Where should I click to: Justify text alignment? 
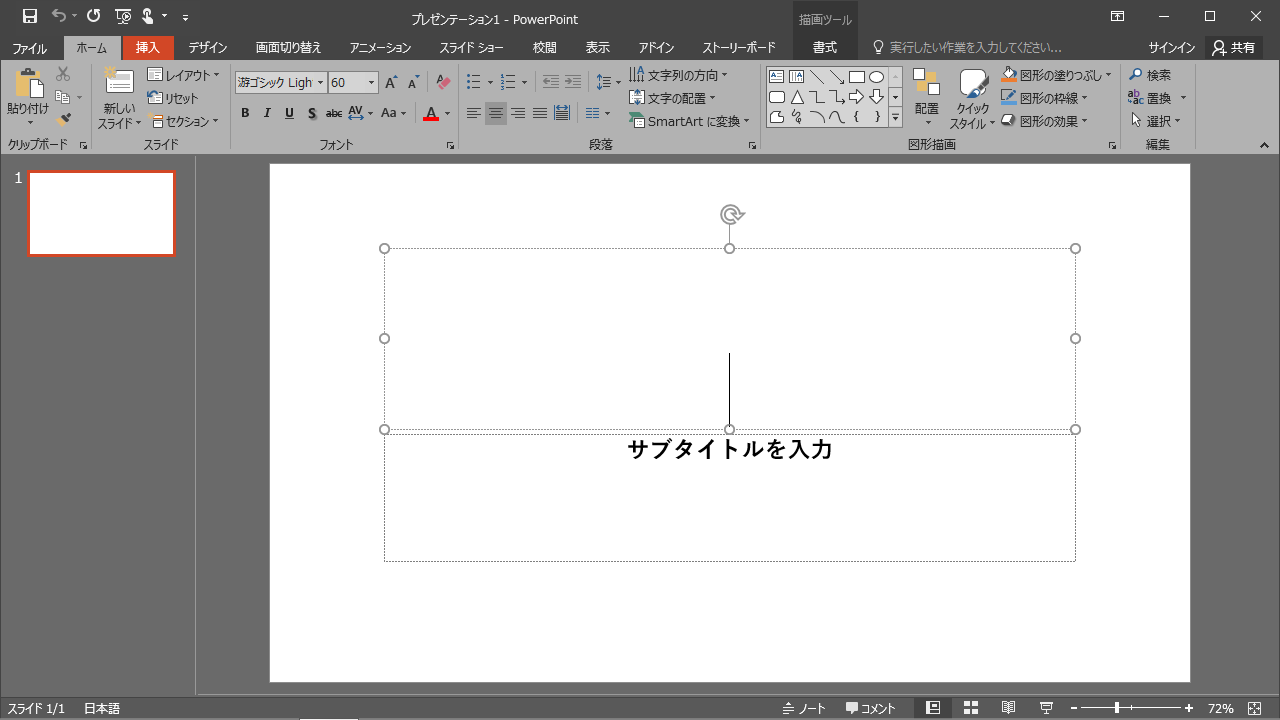coord(540,113)
